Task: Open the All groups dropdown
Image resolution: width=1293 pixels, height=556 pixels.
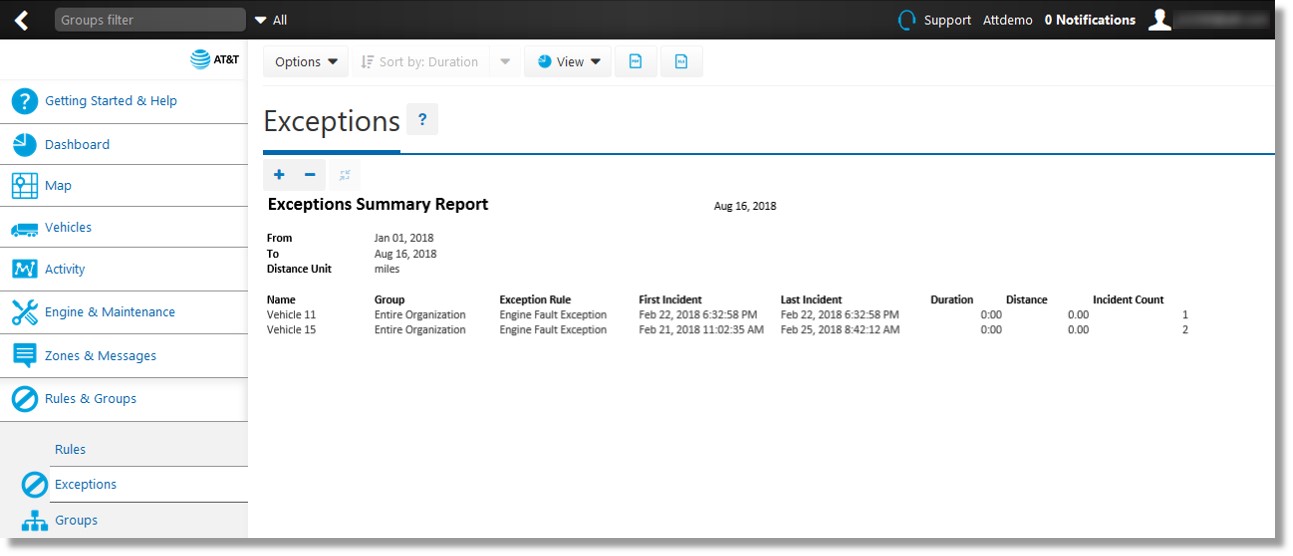Action: [271, 20]
